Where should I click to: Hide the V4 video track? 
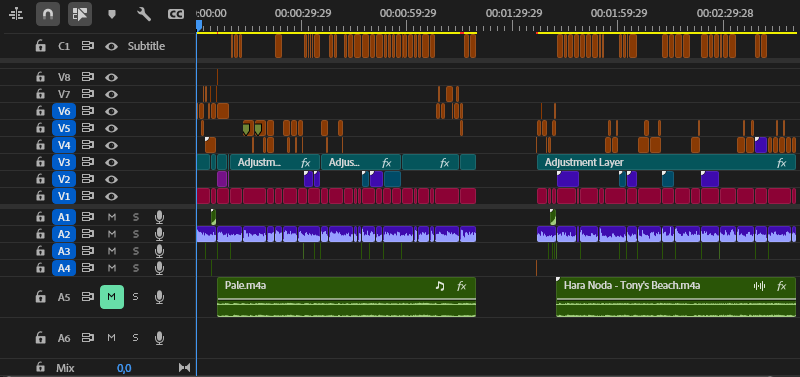[111, 145]
